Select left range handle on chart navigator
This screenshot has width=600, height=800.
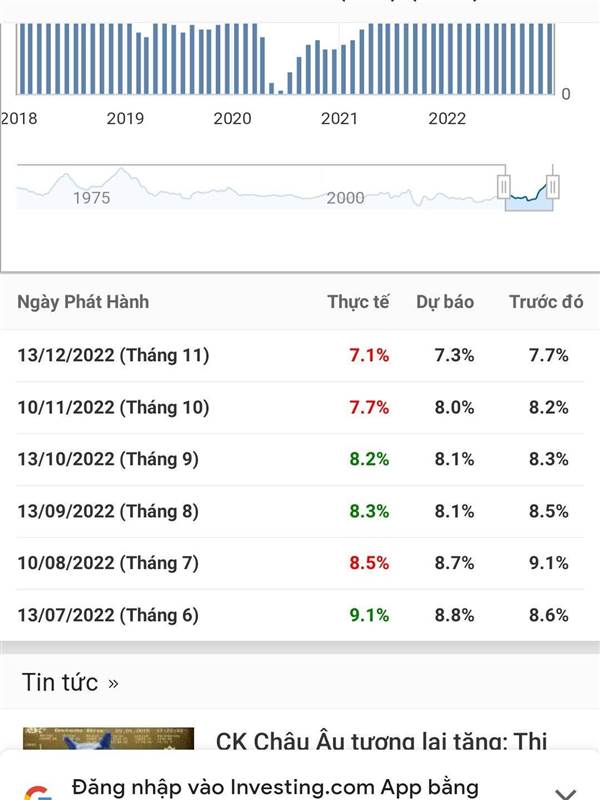click(x=504, y=187)
